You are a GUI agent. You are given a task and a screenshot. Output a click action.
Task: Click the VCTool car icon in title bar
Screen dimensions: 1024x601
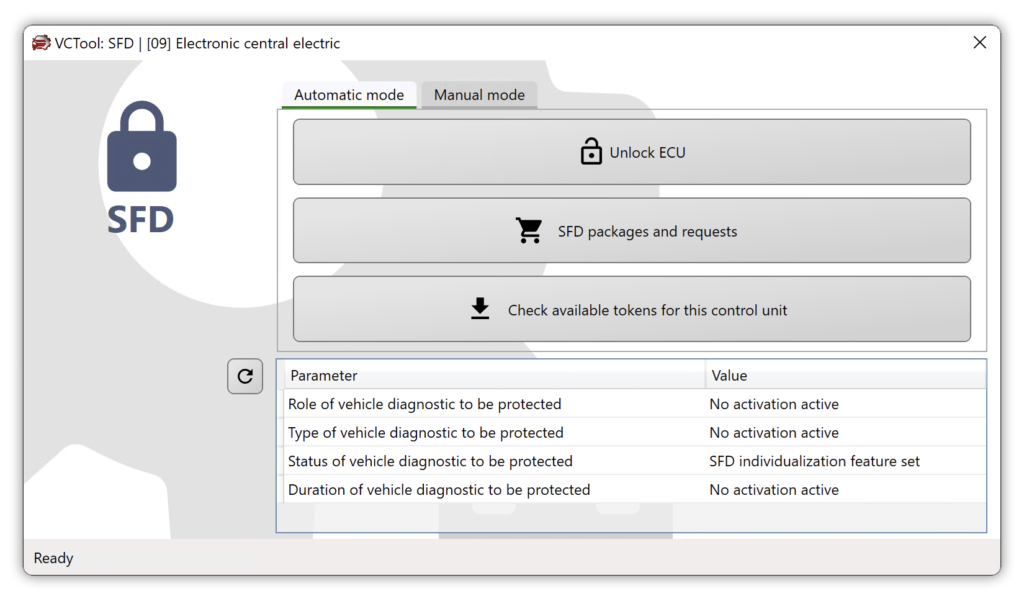click(x=41, y=43)
